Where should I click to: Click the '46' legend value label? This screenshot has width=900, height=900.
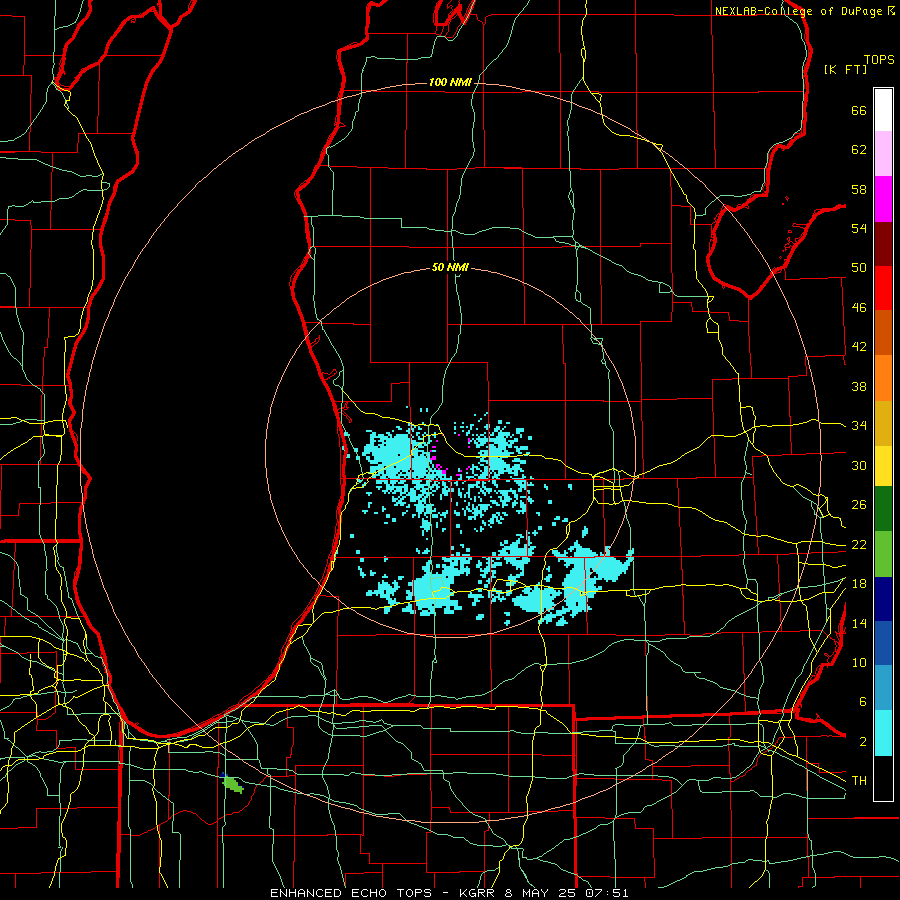coord(859,308)
